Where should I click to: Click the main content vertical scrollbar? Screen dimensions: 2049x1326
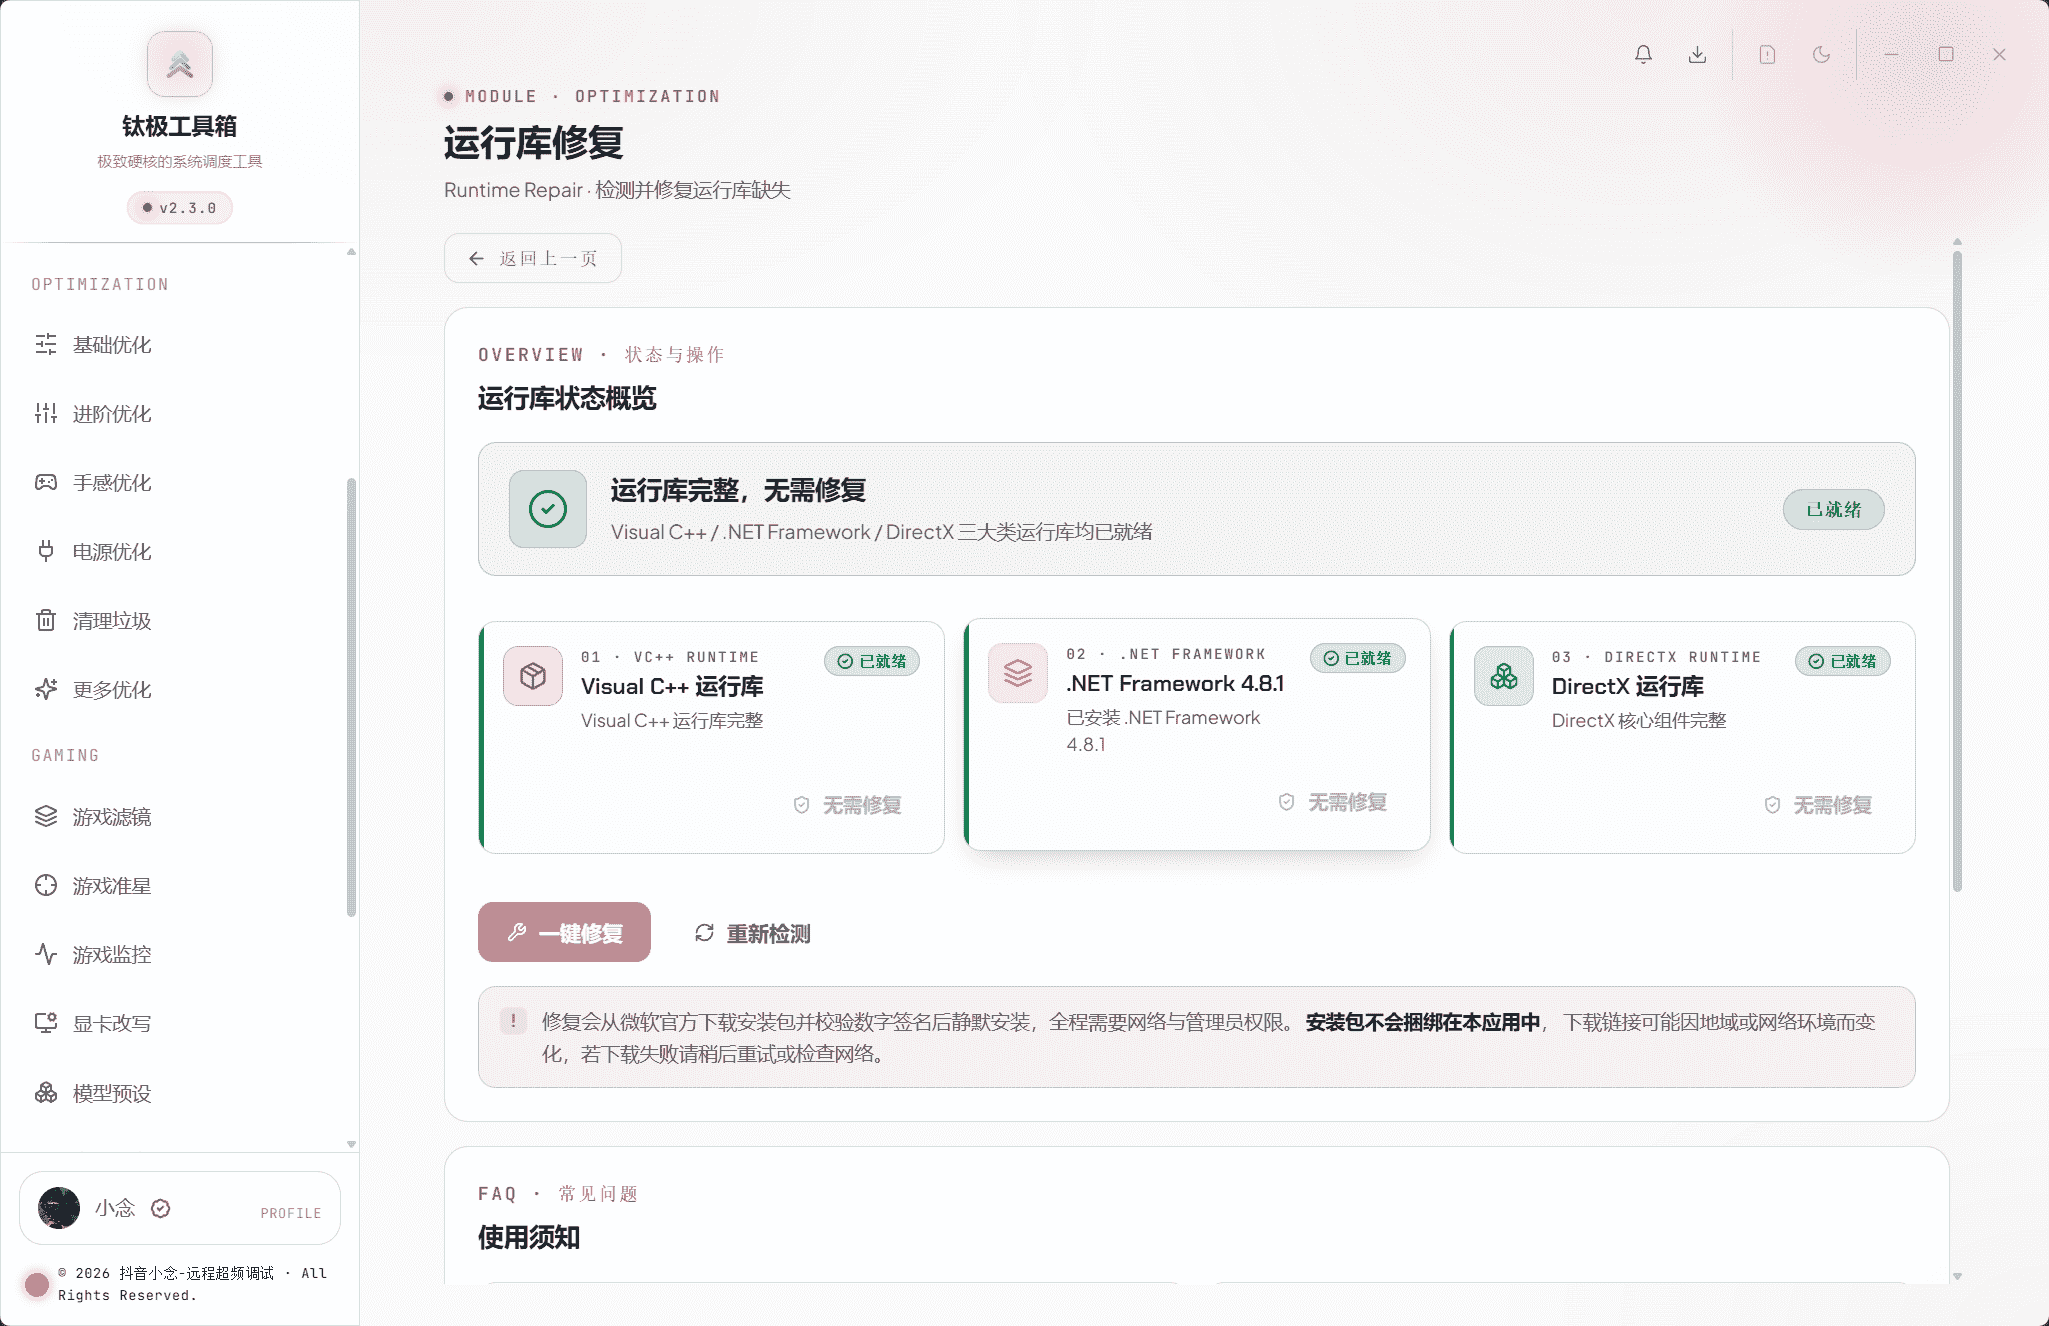pyautogui.click(x=1957, y=570)
